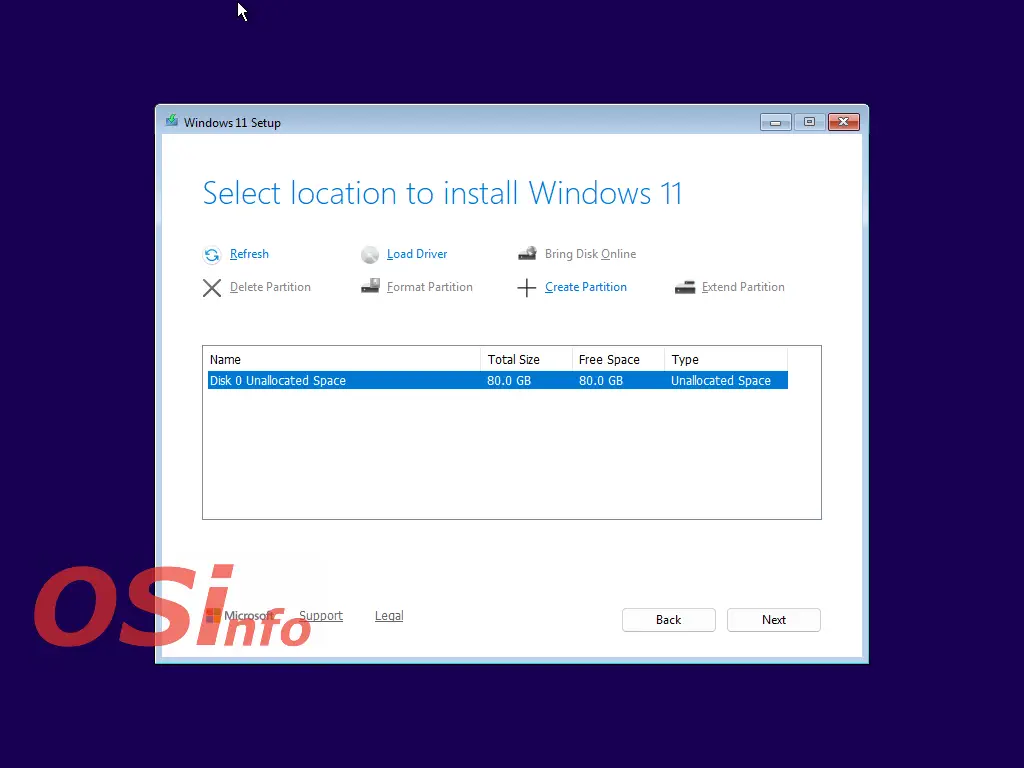This screenshot has height=768, width=1024.
Task: Go back using the Back button
Action: pyautogui.click(x=668, y=620)
